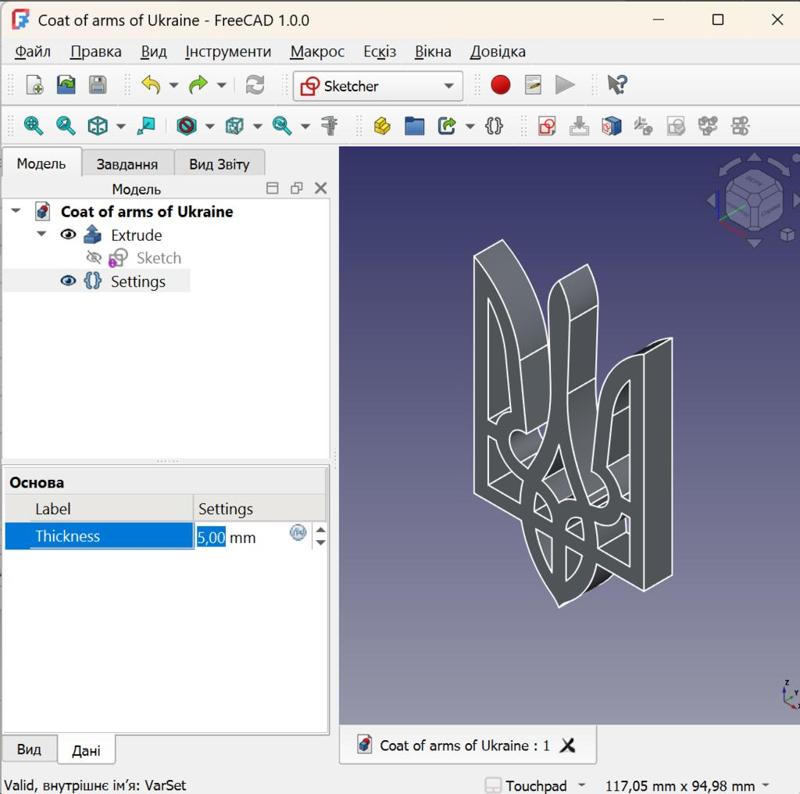Viewport: 800px width, 794px height.
Task: Run the macro with the play icon
Action: pyautogui.click(x=565, y=85)
